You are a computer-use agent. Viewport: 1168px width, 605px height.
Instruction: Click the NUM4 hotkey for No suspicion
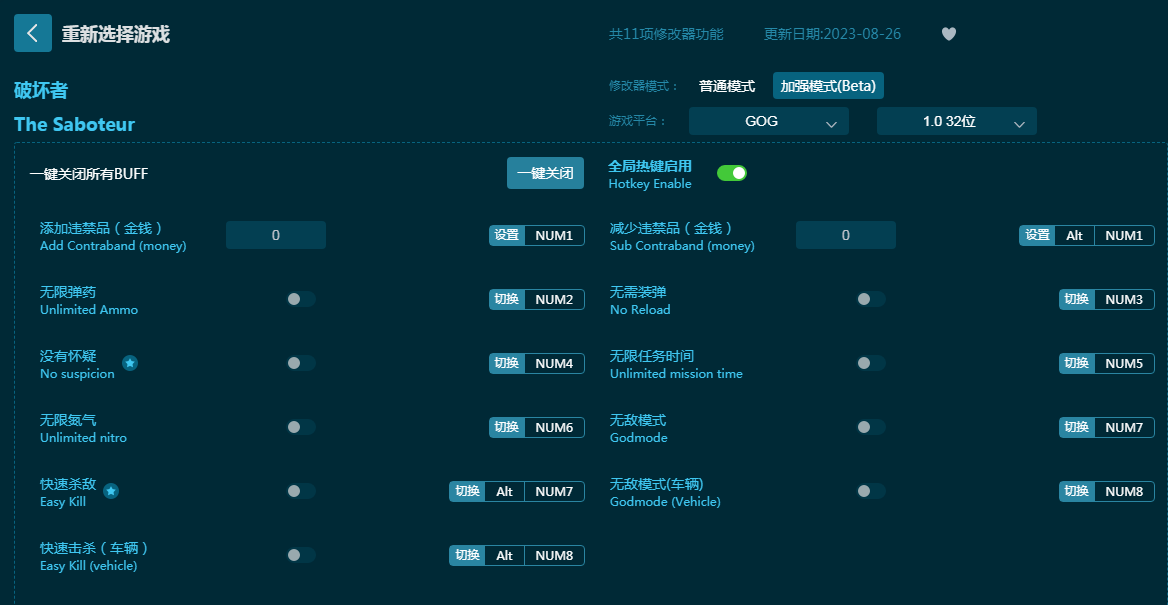[x=555, y=364]
